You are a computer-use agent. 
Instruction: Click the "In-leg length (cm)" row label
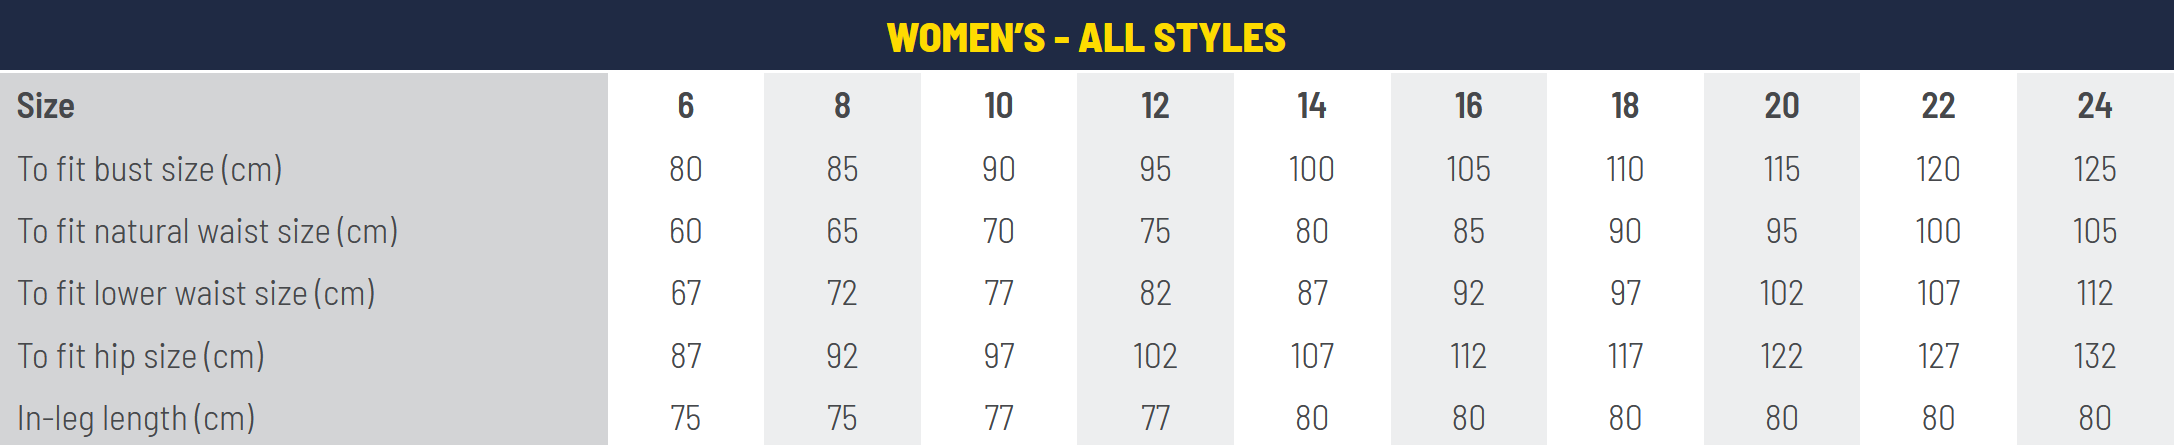136,418
